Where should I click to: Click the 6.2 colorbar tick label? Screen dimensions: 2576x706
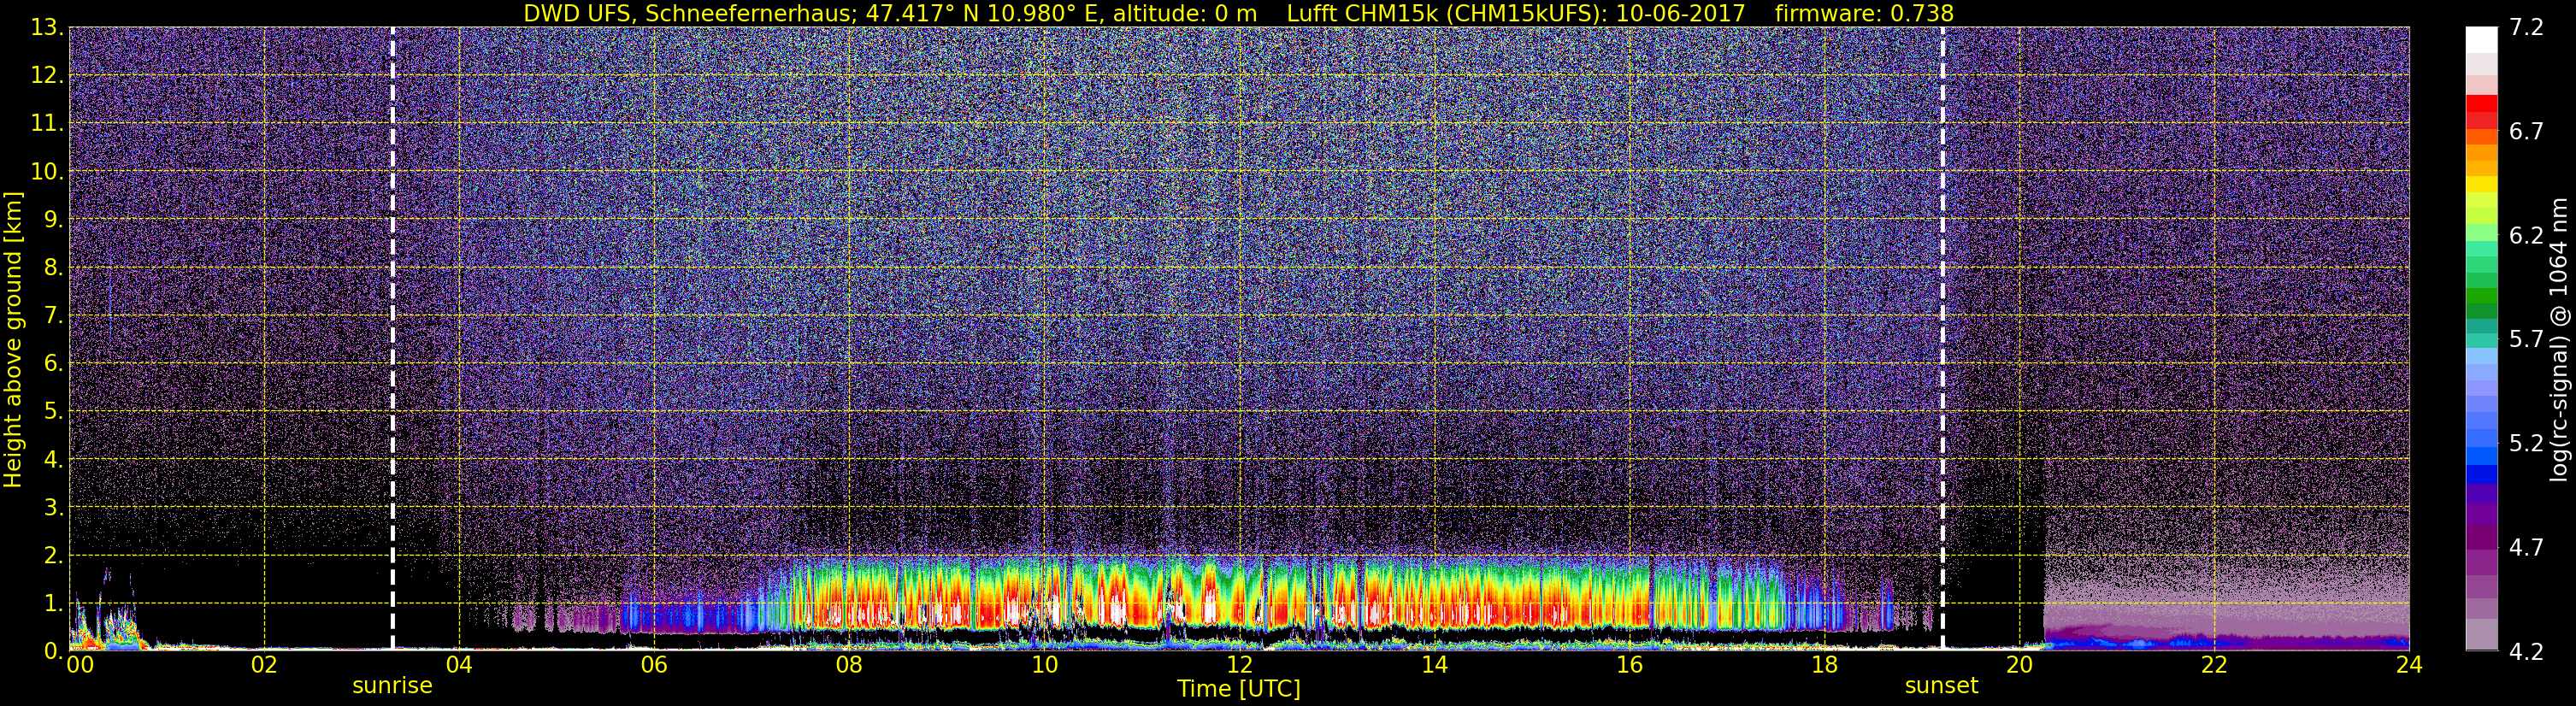[2526, 236]
